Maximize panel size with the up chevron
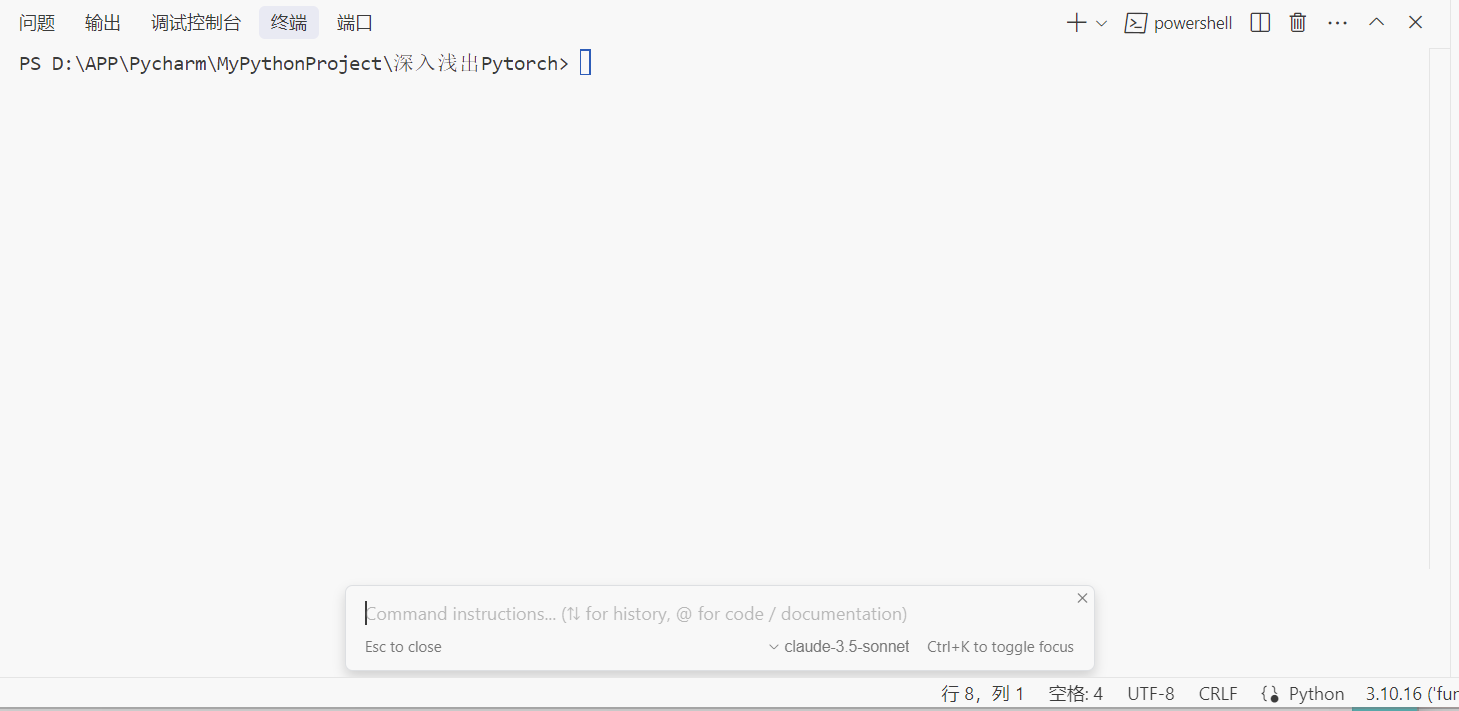The width and height of the screenshot is (1459, 711). coord(1376,22)
